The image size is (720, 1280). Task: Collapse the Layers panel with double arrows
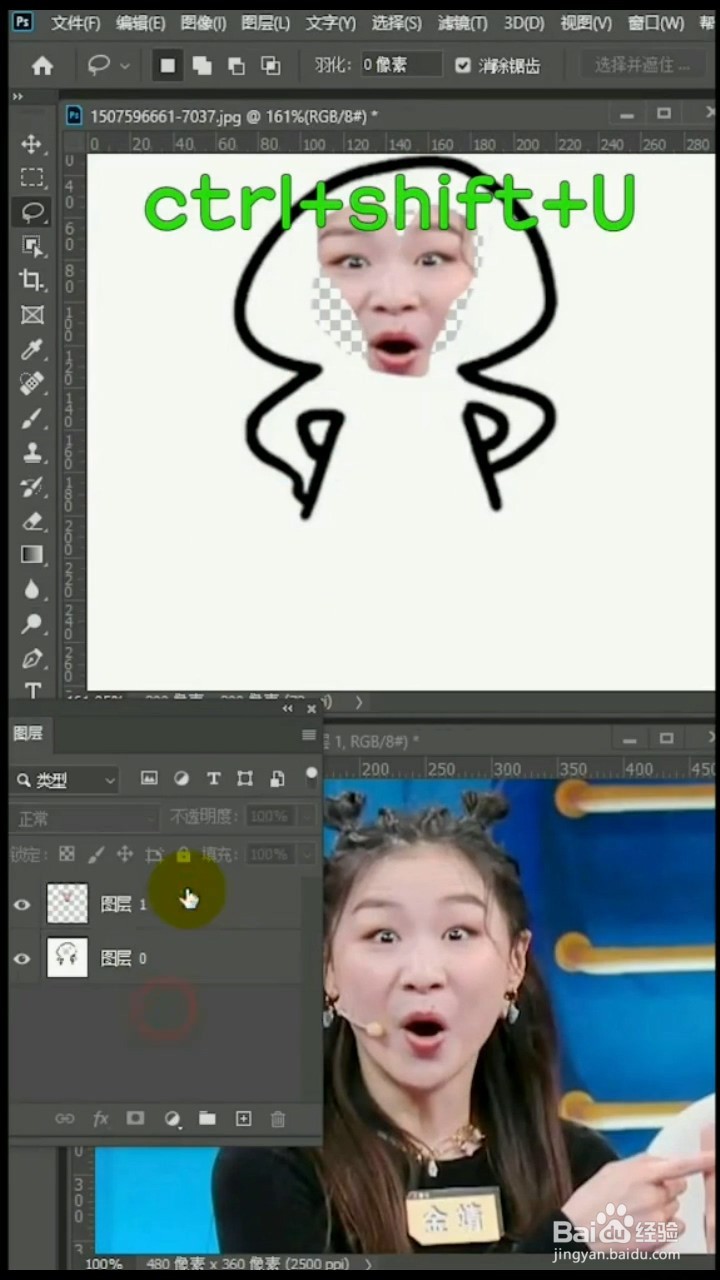[288, 708]
